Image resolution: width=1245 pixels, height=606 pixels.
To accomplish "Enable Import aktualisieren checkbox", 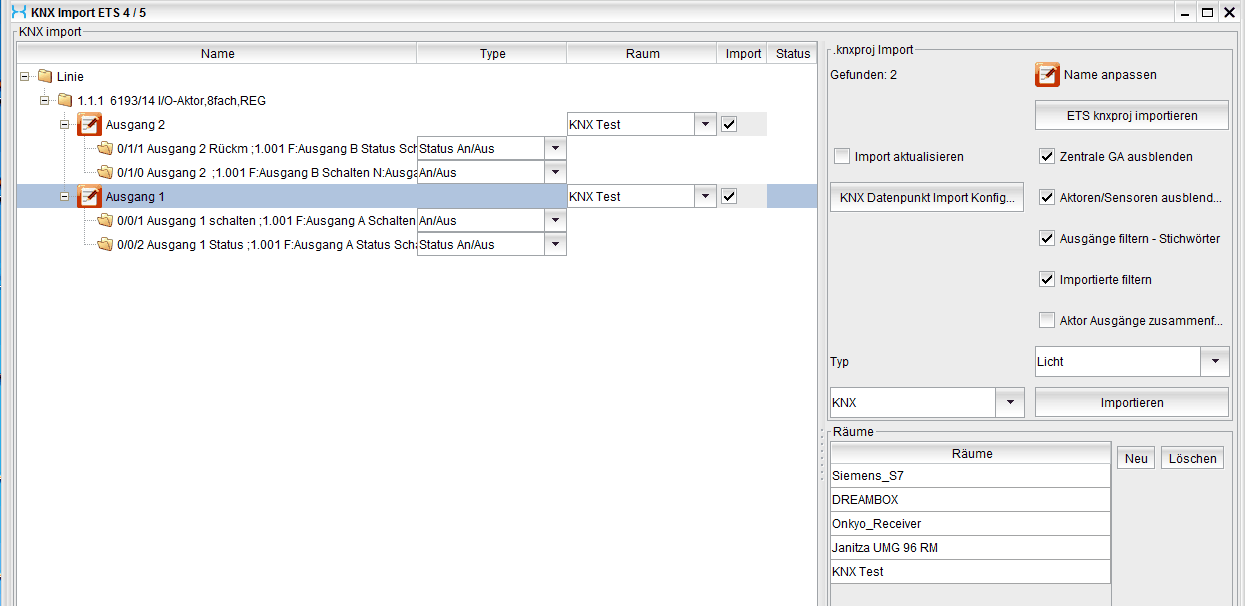I will point(842,156).
